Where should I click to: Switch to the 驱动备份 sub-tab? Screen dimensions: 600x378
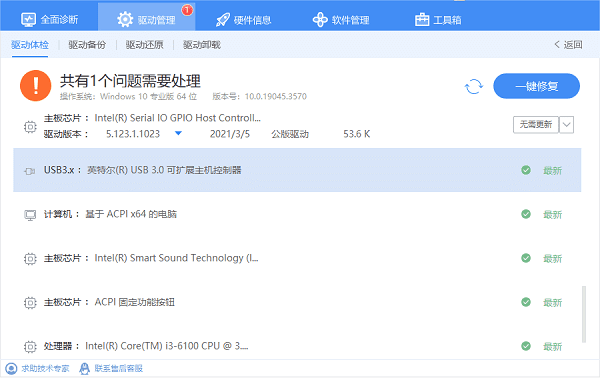coord(87,45)
